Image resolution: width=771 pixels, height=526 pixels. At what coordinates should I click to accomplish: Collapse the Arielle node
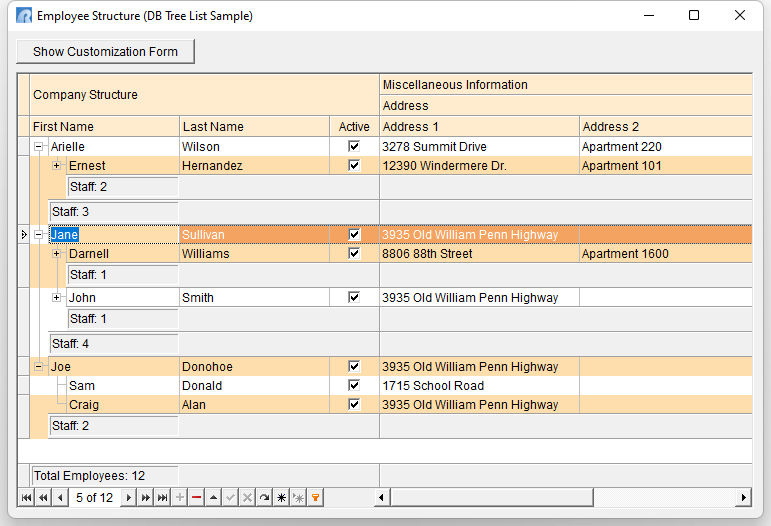point(38,146)
